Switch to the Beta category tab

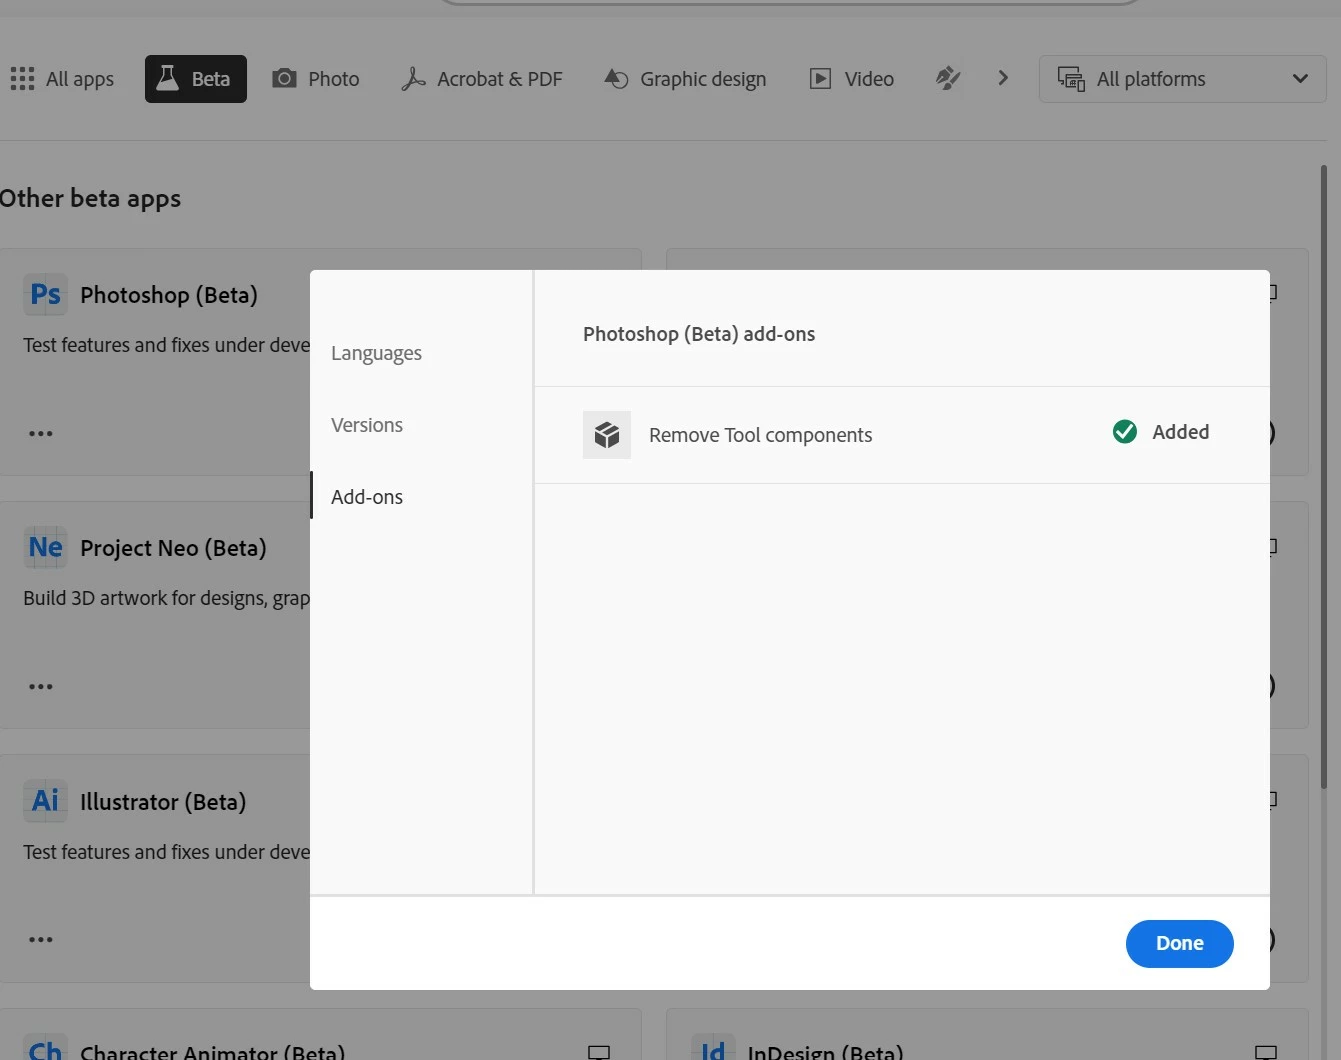(x=196, y=79)
